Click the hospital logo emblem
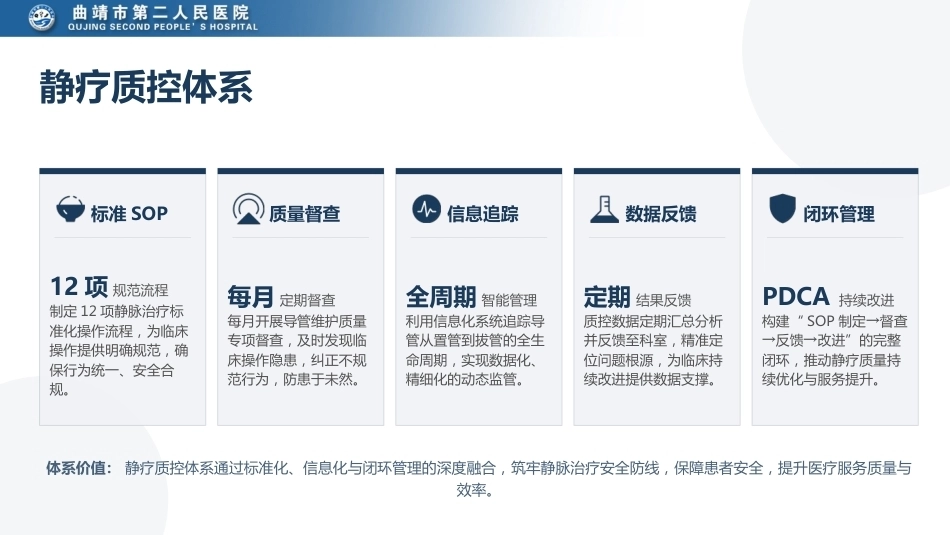Viewport: 950px width, 535px height. tap(41, 17)
